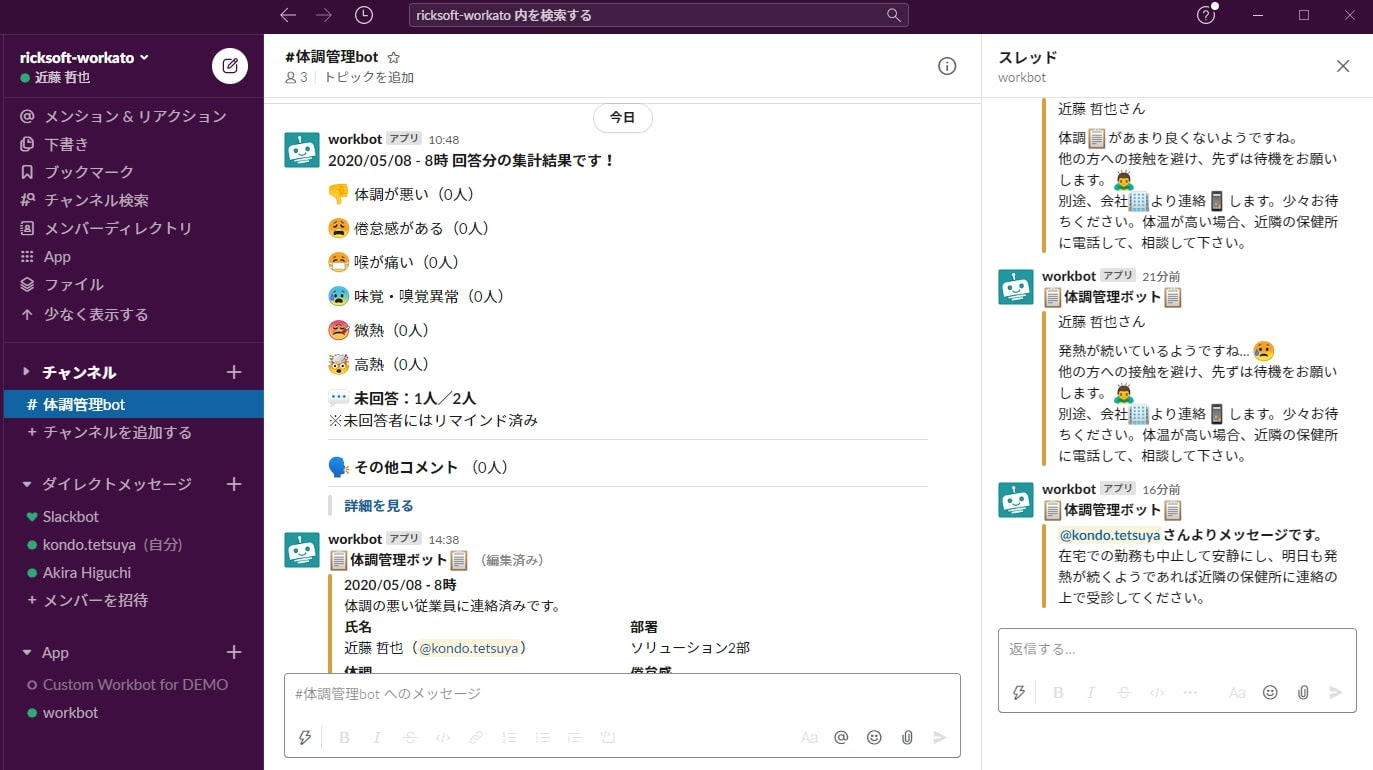
Task: Open member count in channel header
Action: 297,77
